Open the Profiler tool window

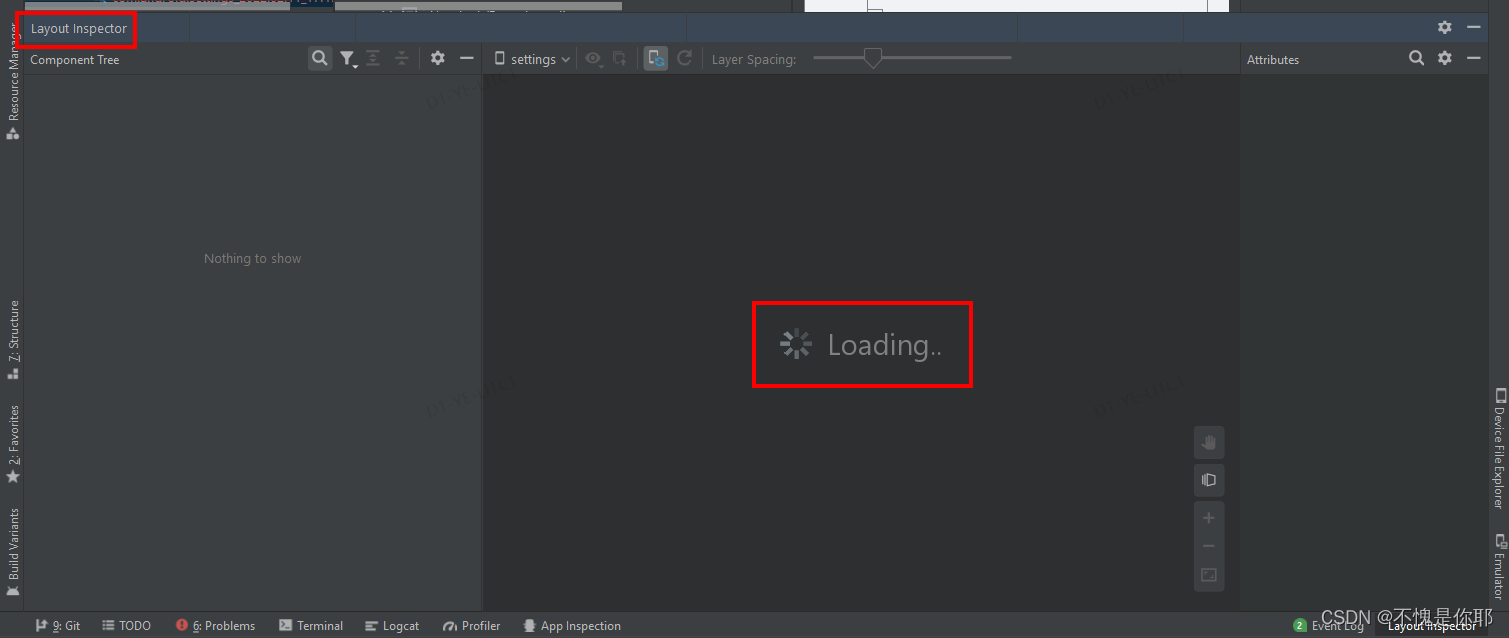click(471, 626)
